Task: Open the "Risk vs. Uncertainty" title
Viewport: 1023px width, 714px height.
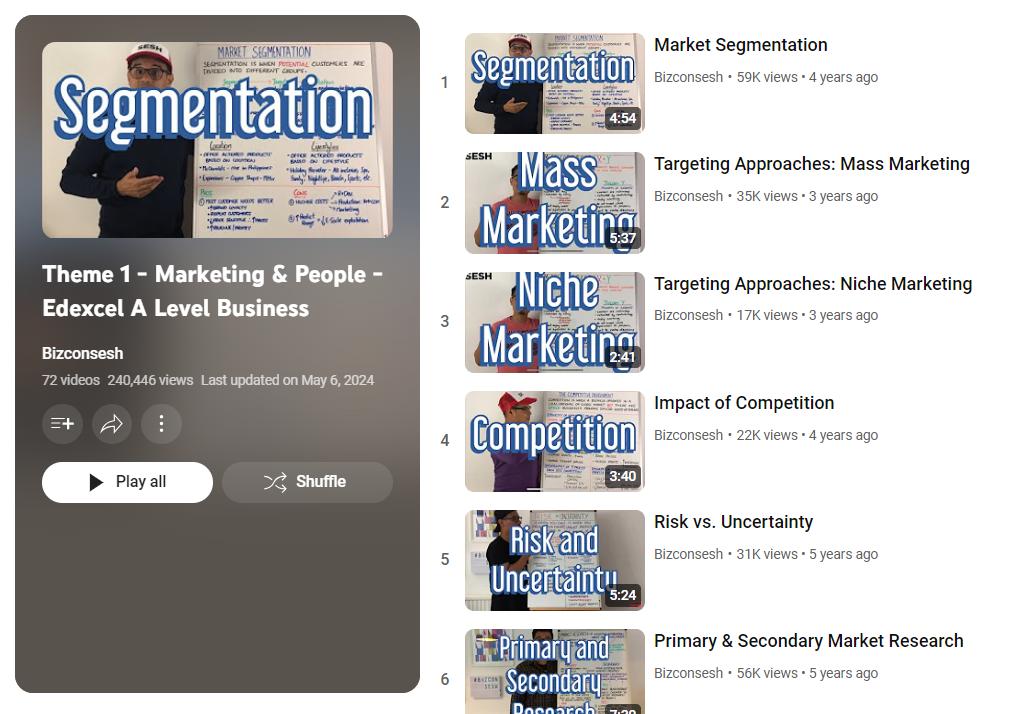Action: (x=733, y=522)
